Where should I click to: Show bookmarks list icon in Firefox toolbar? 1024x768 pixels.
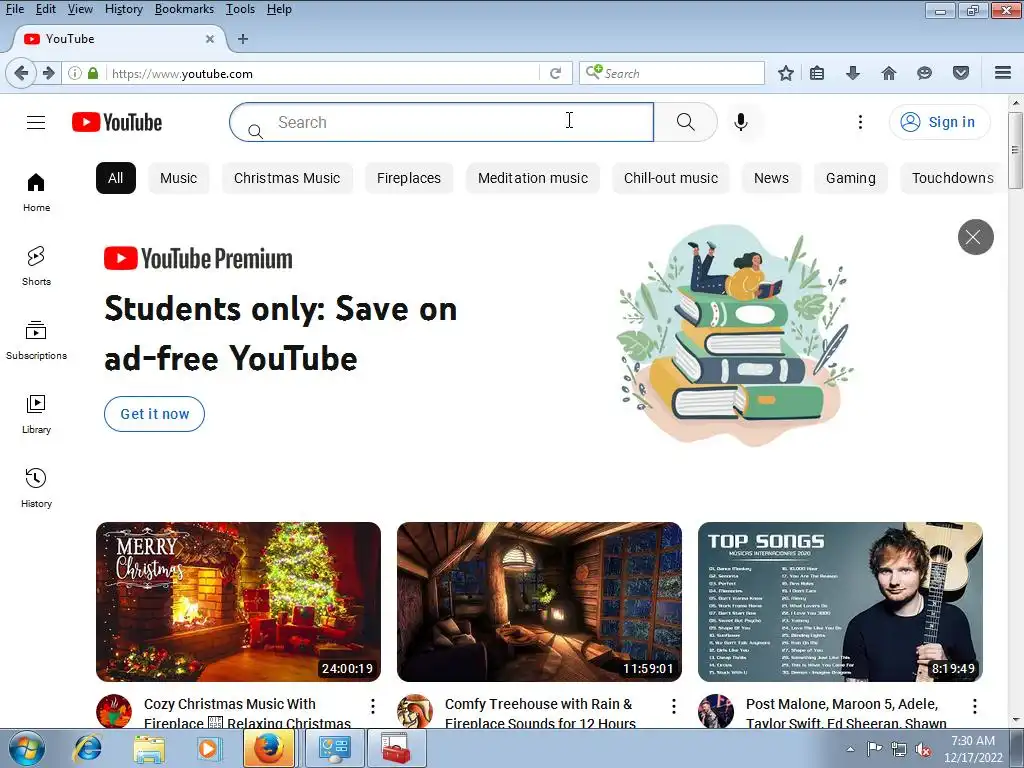tap(816, 73)
